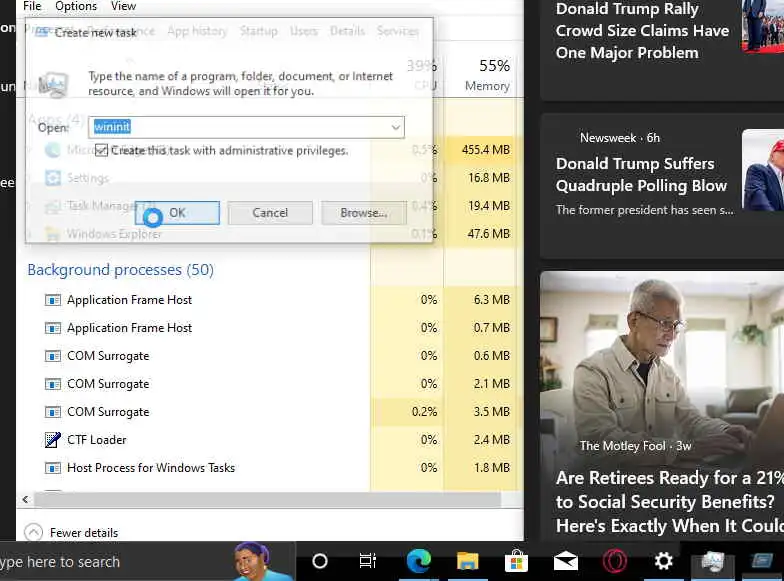This screenshot has height=581, width=784.
Task: Open the Browse... file picker
Action: point(364,213)
